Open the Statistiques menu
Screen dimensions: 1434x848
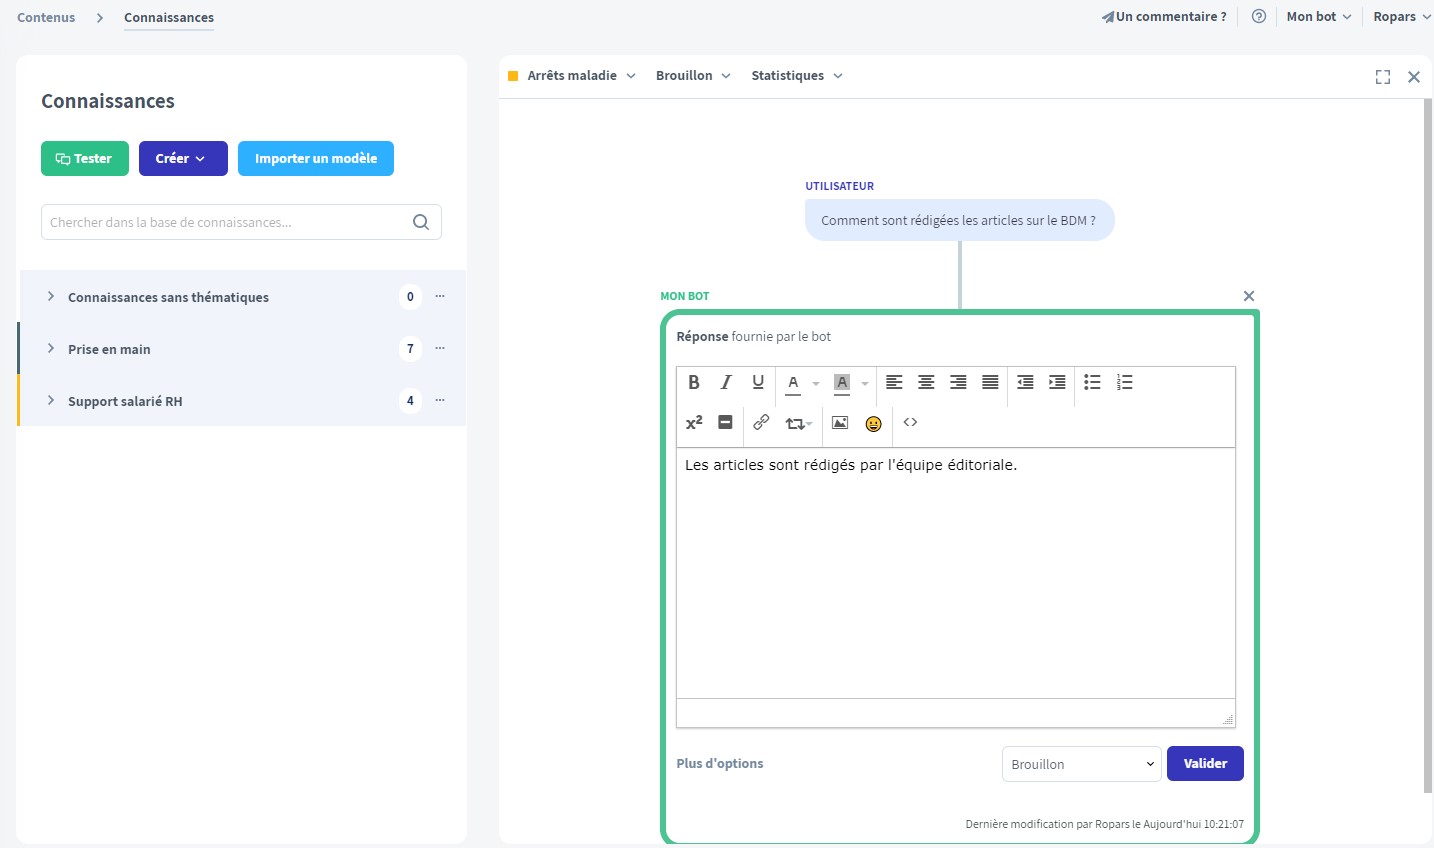tap(796, 76)
